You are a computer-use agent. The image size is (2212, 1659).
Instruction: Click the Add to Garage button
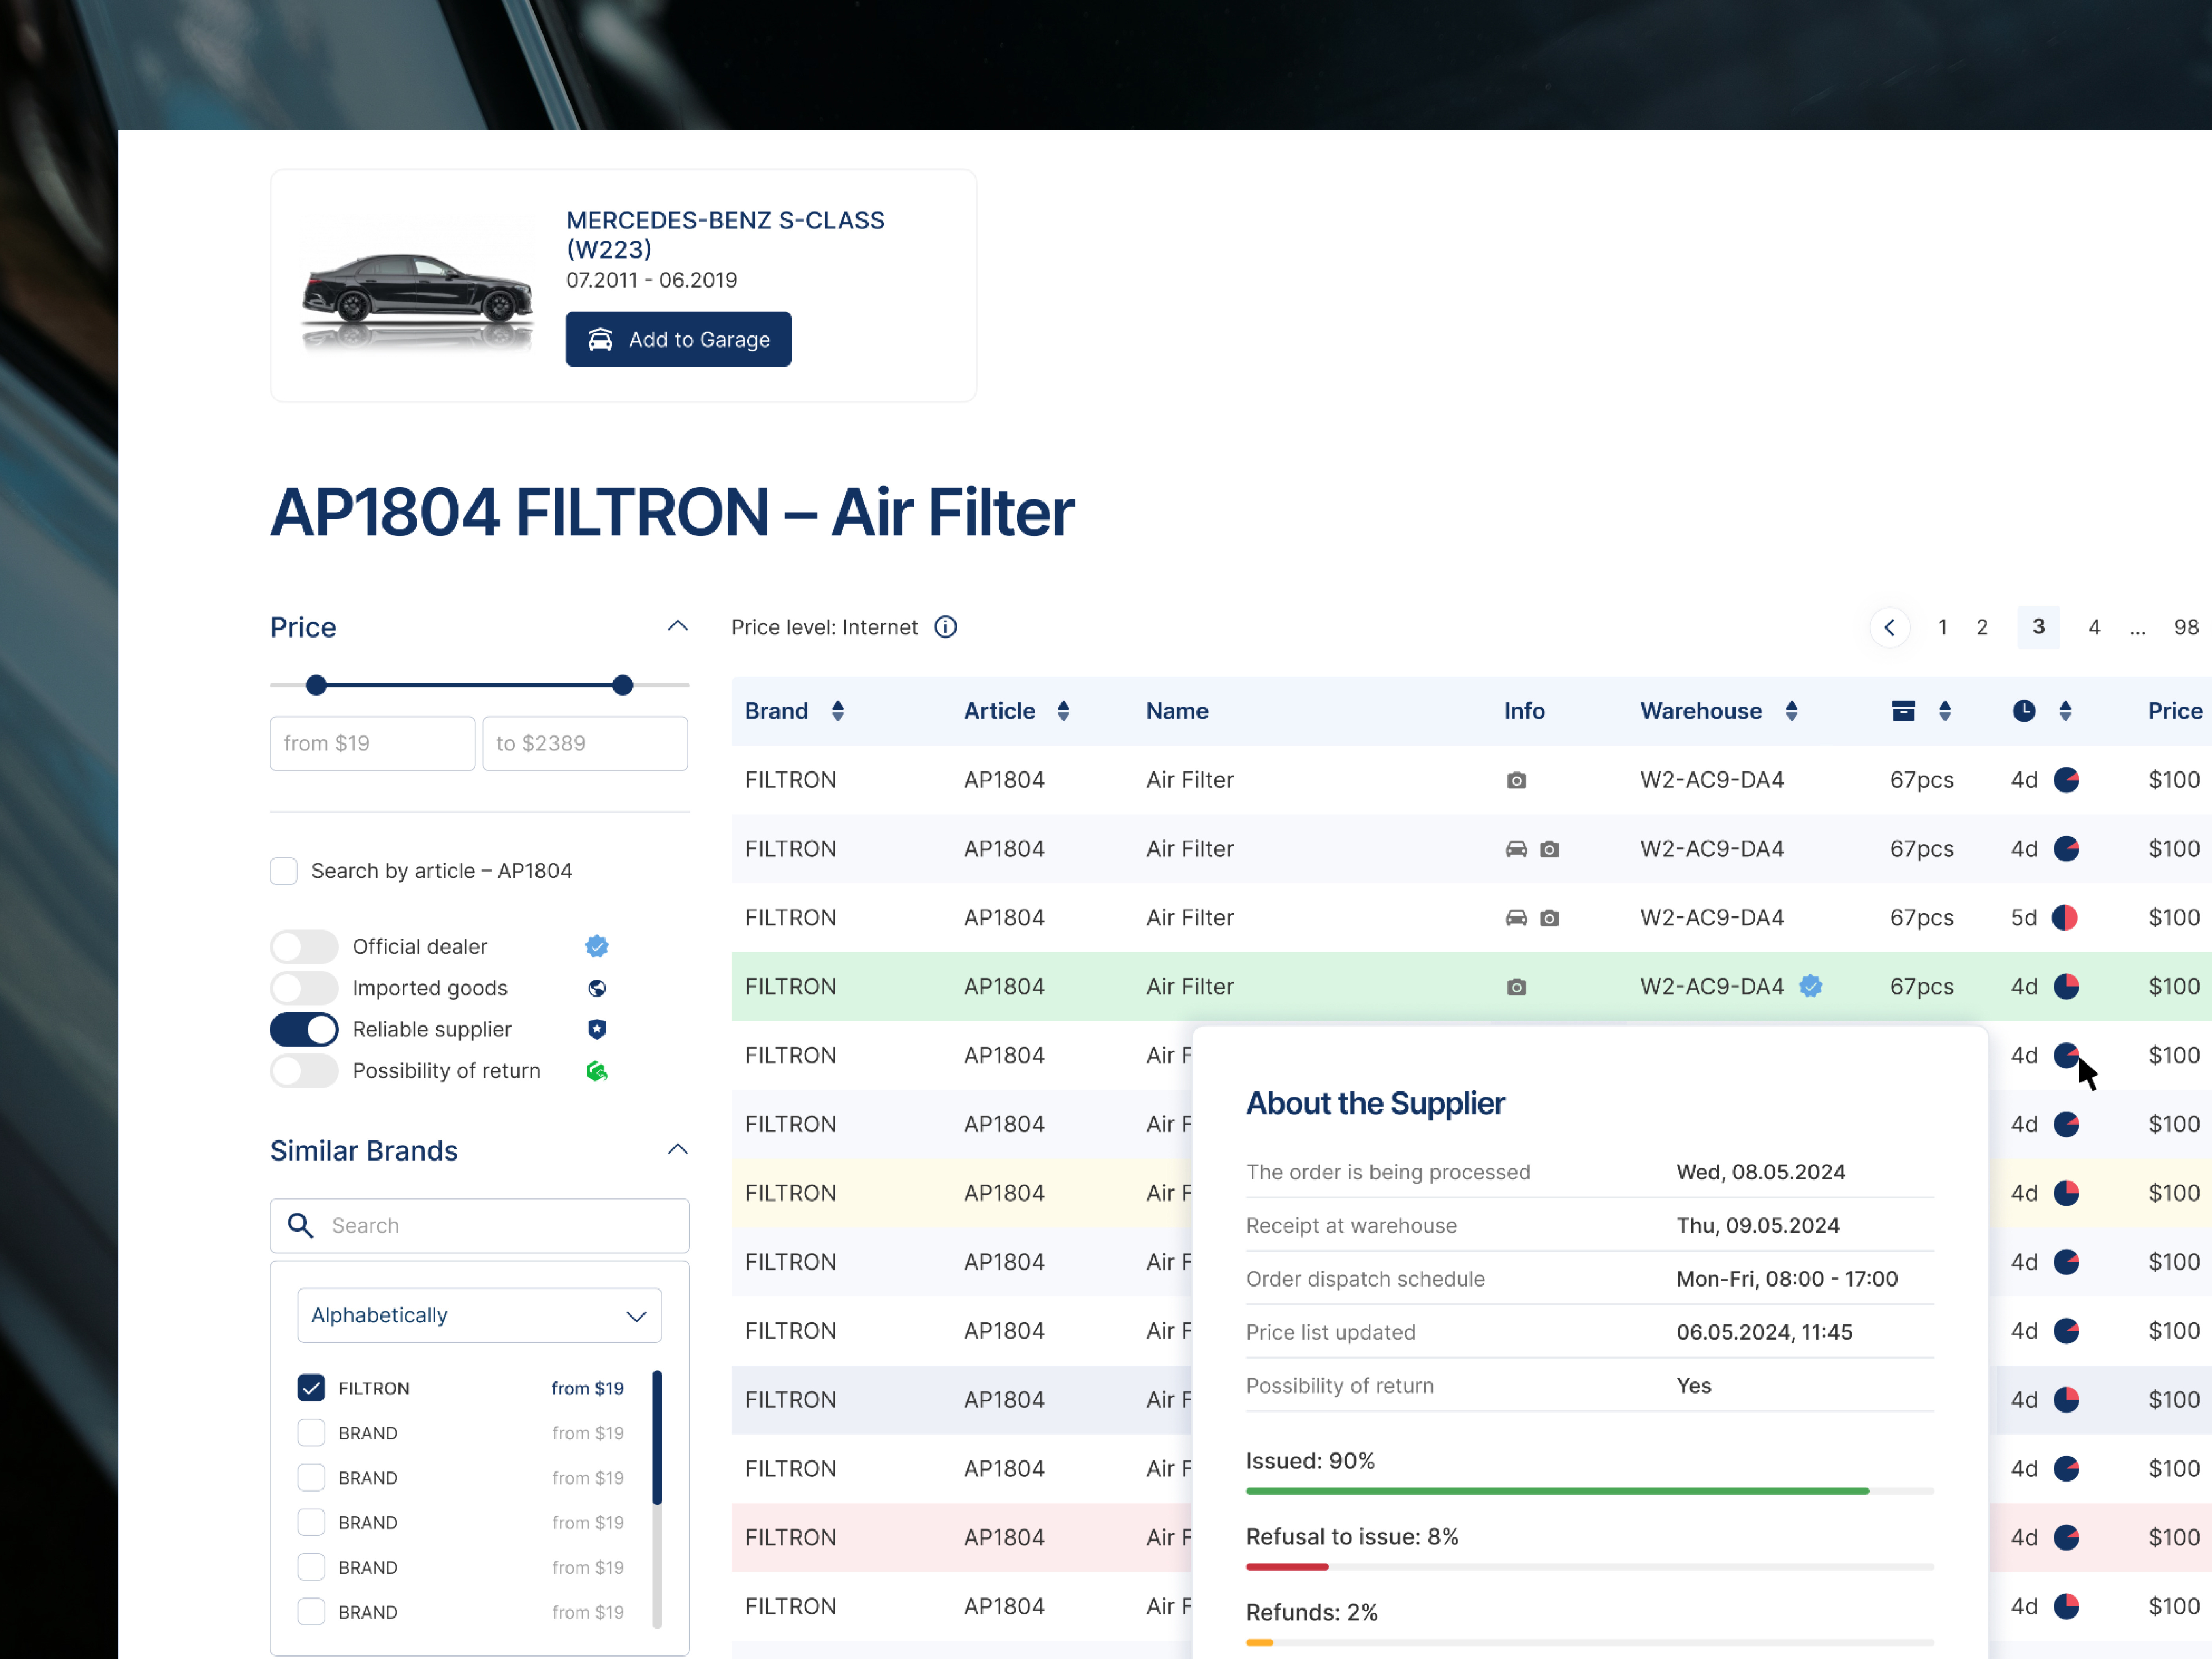pyautogui.click(x=678, y=339)
